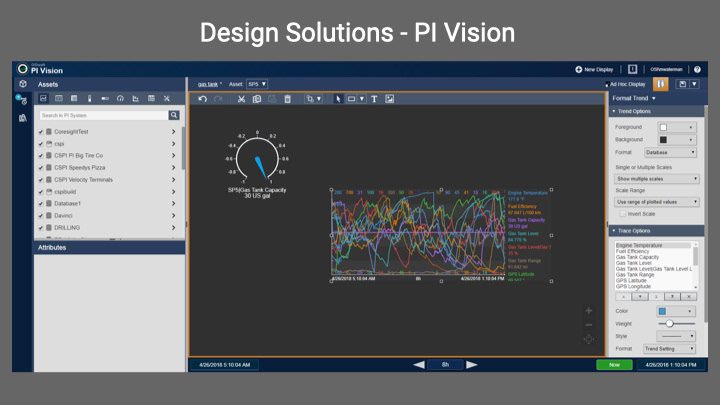
Task: Click the Undo icon
Action: coord(202,99)
